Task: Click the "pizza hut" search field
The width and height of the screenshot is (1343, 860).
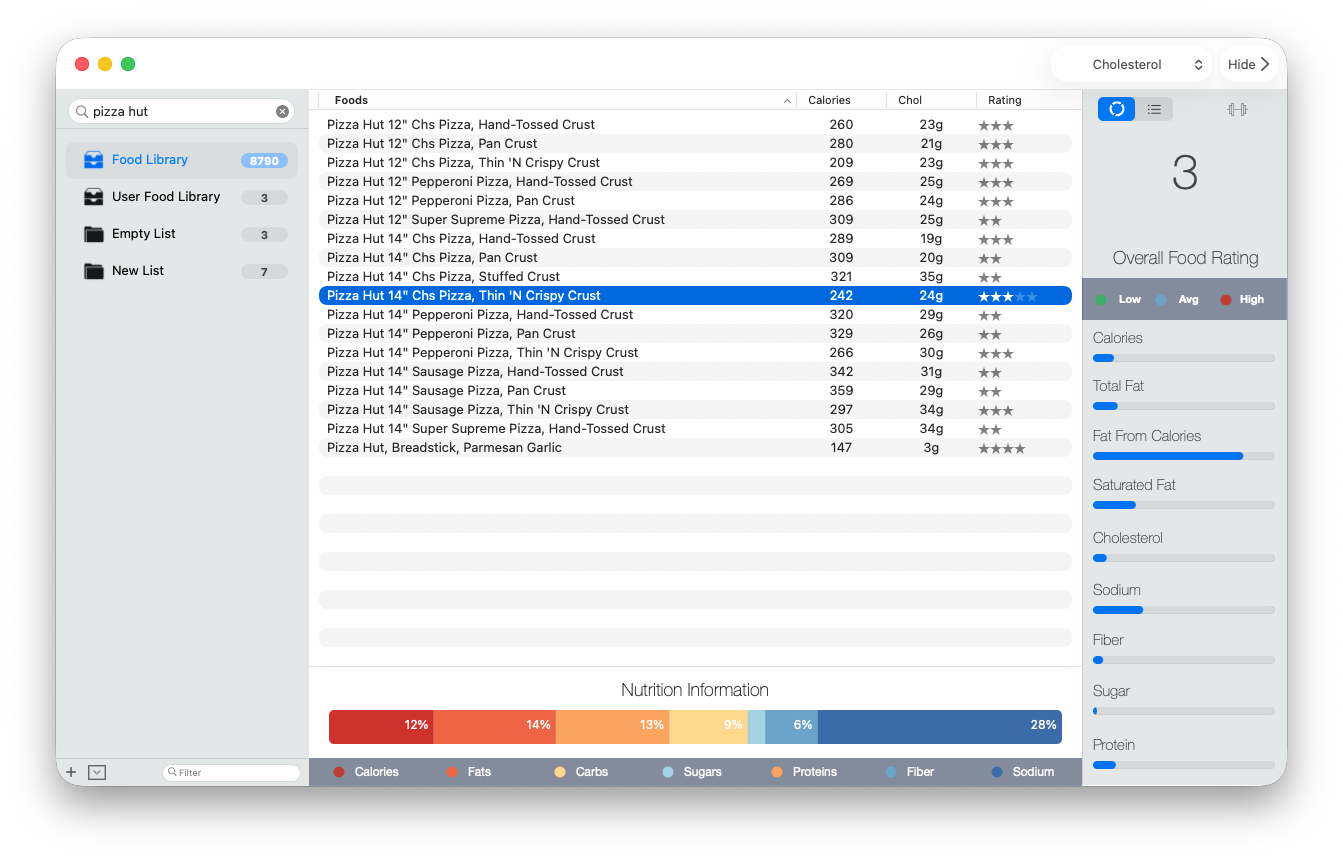Action: tap(181, 111)
